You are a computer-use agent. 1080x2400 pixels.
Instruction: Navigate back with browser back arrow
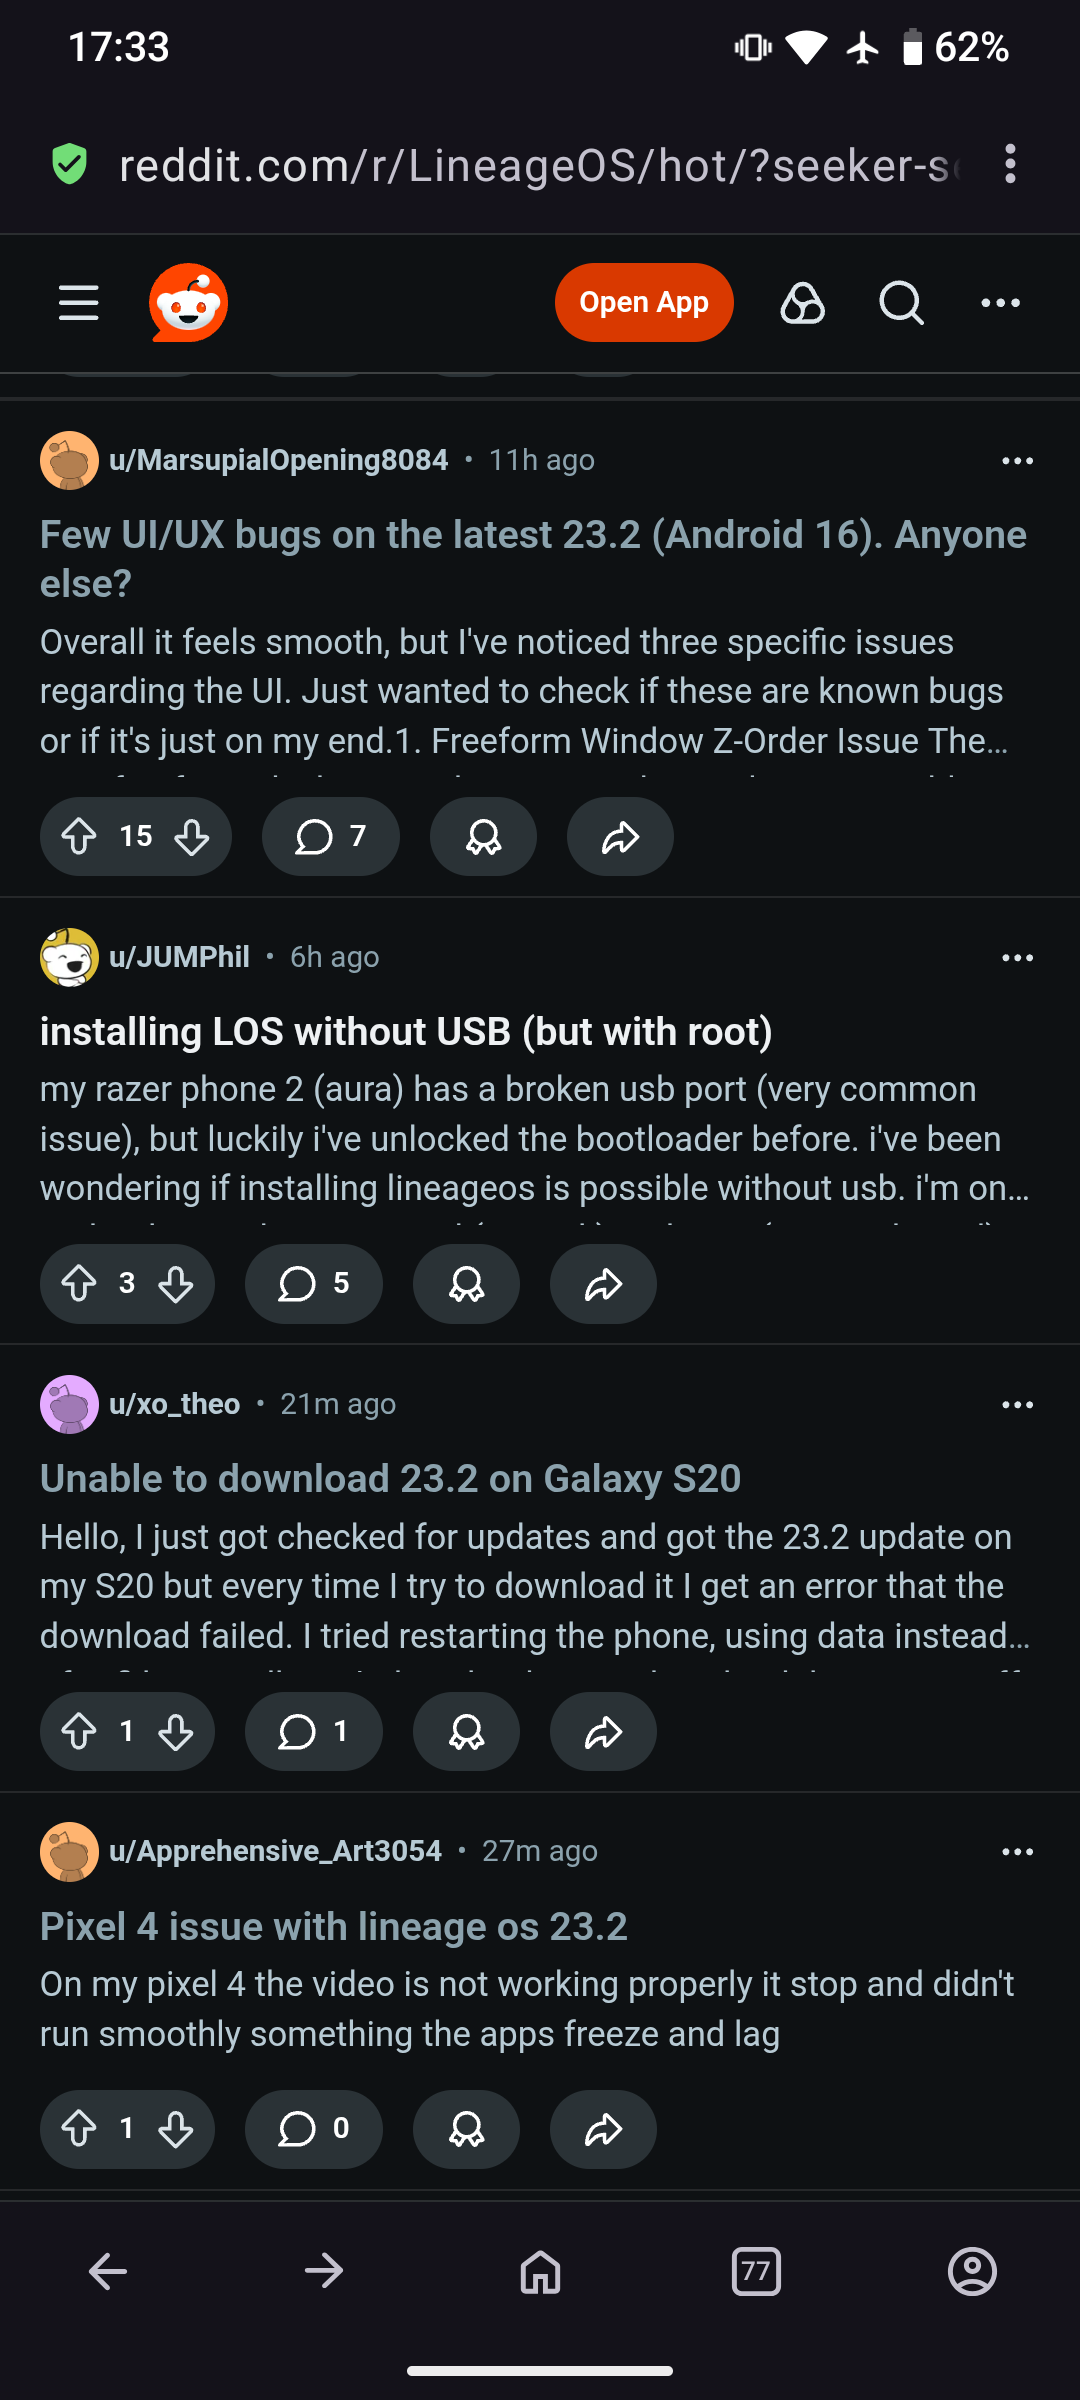[x=108, y=2272]
